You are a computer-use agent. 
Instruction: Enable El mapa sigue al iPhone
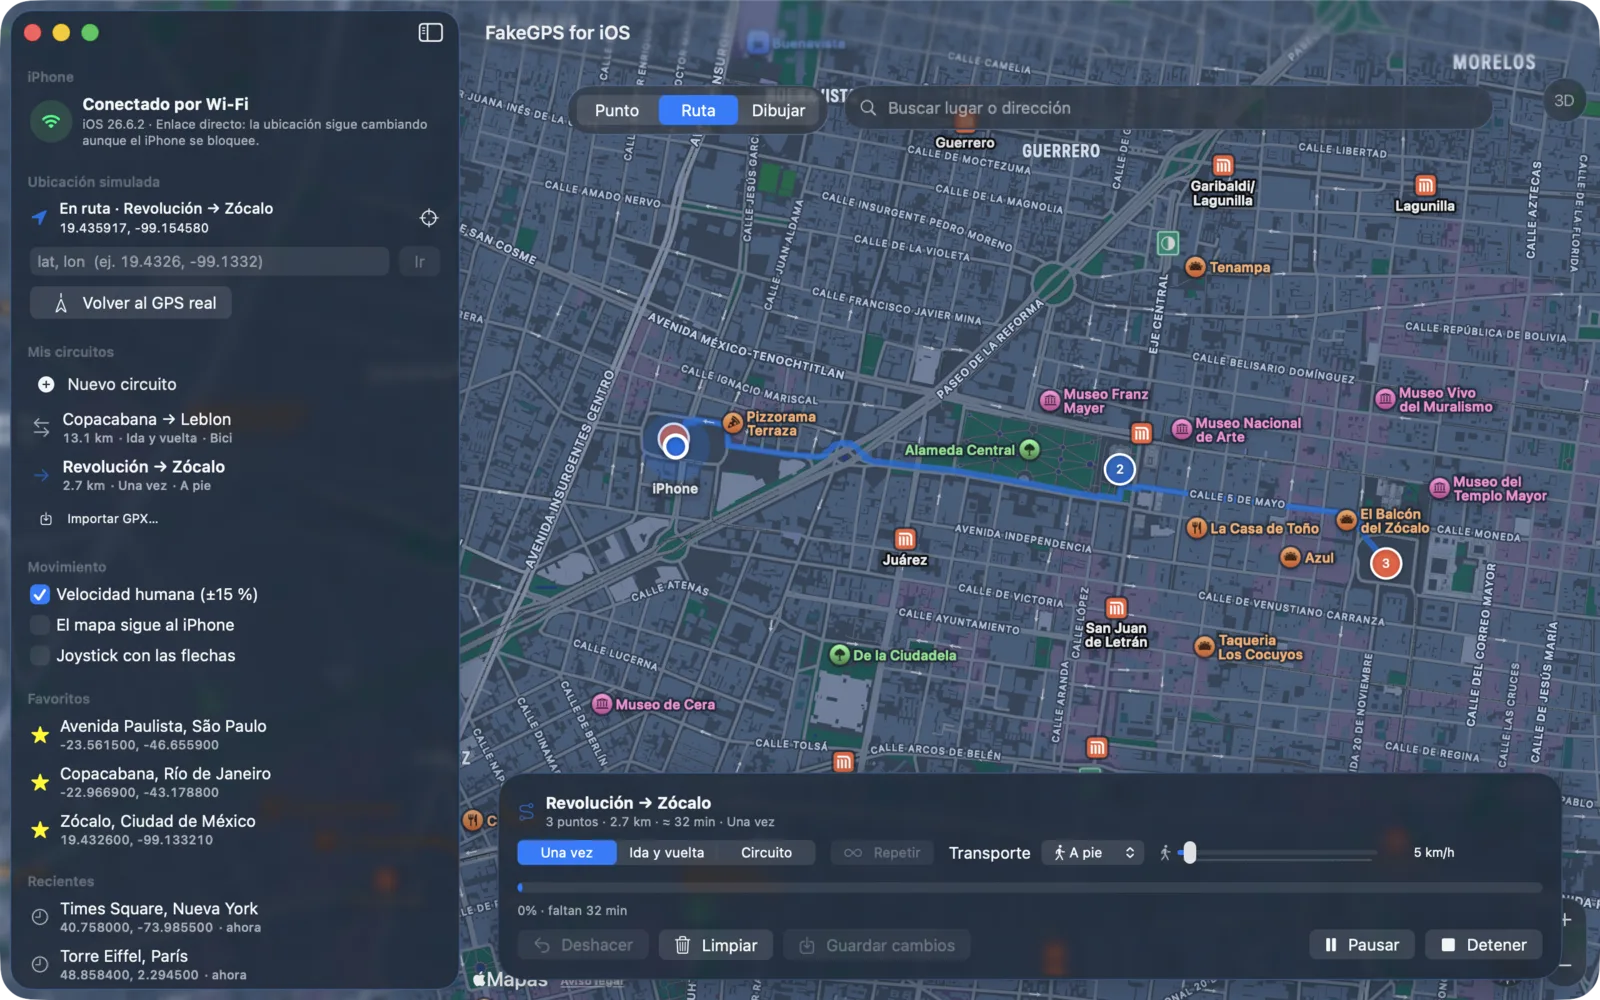[x=40, y=625]
